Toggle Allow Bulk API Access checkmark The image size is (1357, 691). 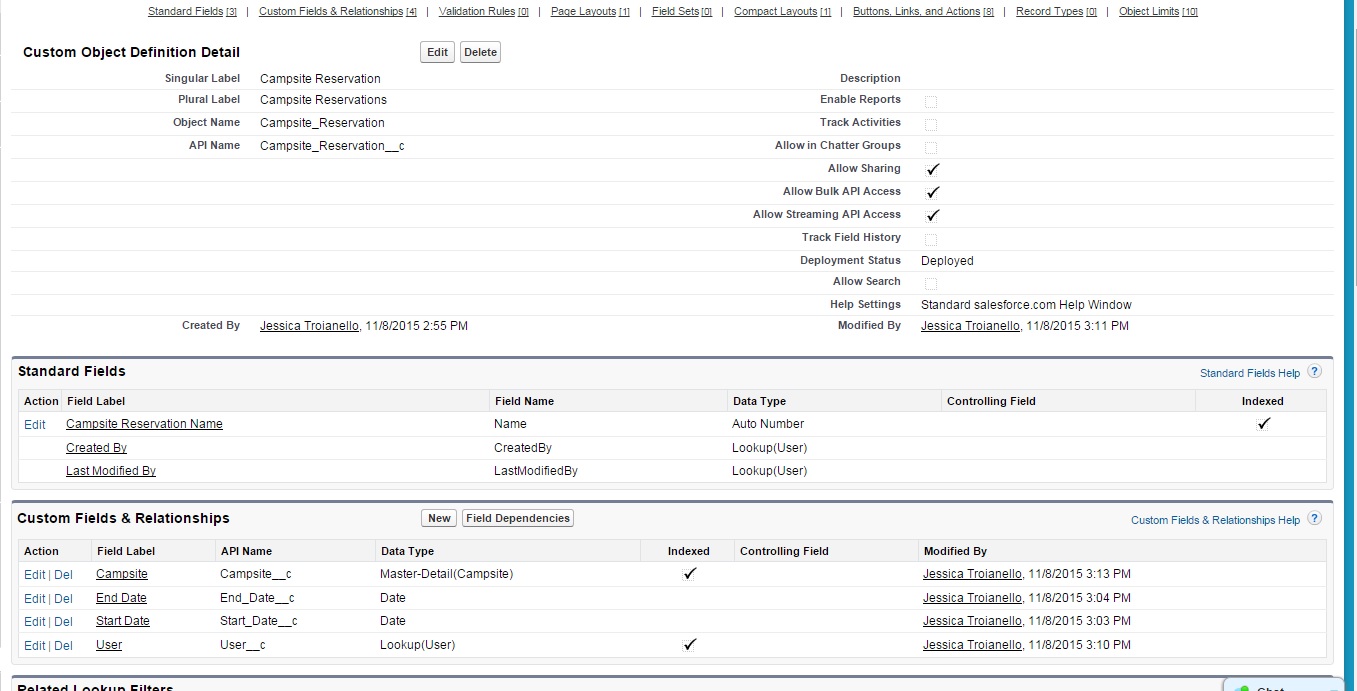(933, 192)
